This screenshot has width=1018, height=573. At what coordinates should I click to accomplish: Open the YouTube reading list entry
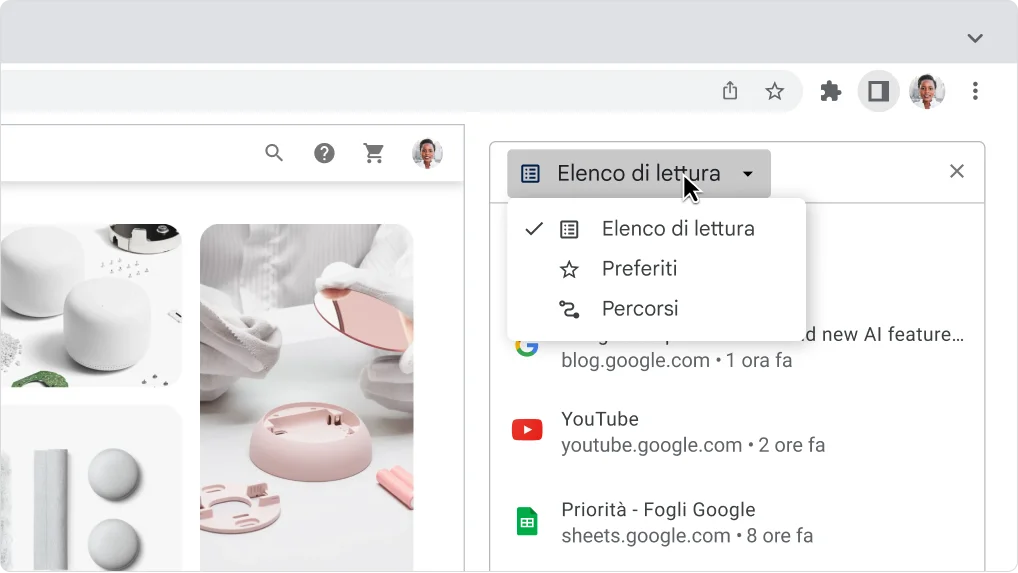[x=738, y=432]
